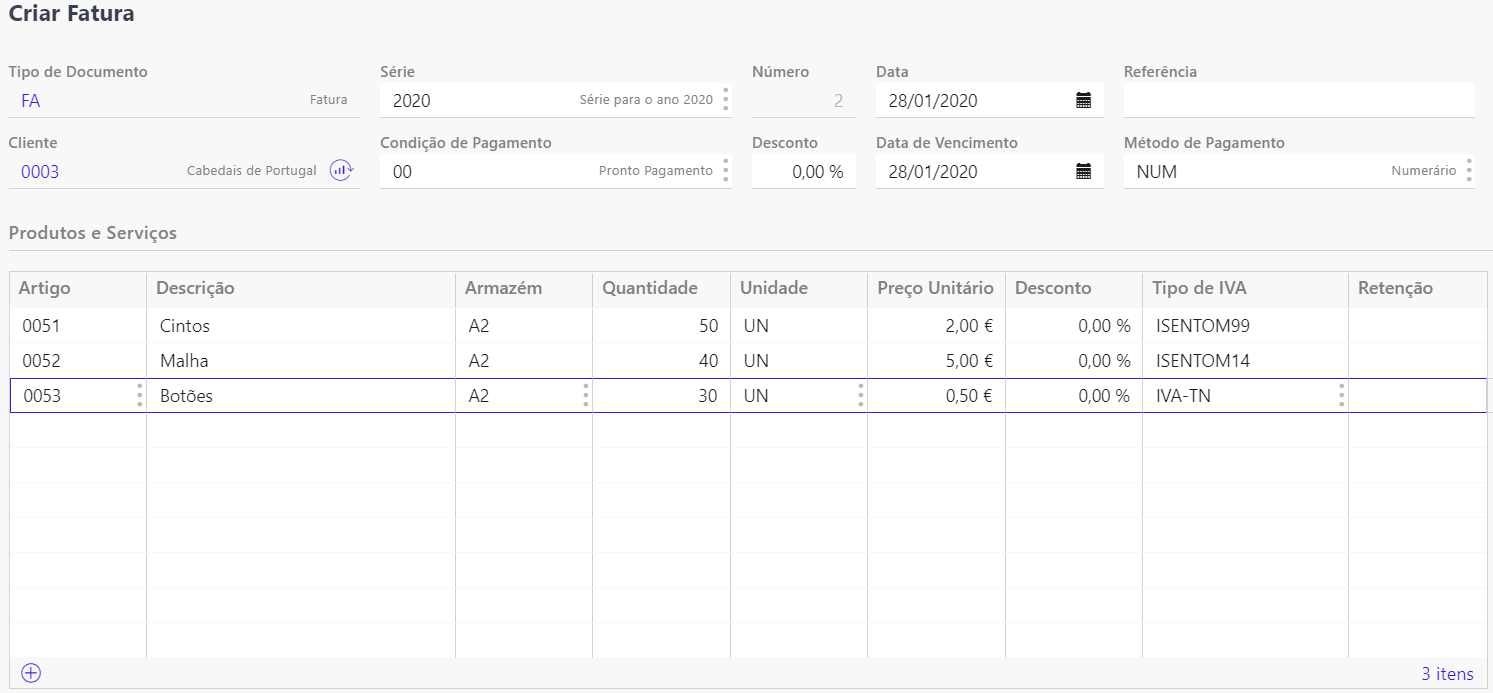1493x693 pixels.
Task: Click the Referência input field
Action: tap(1298, 101)
